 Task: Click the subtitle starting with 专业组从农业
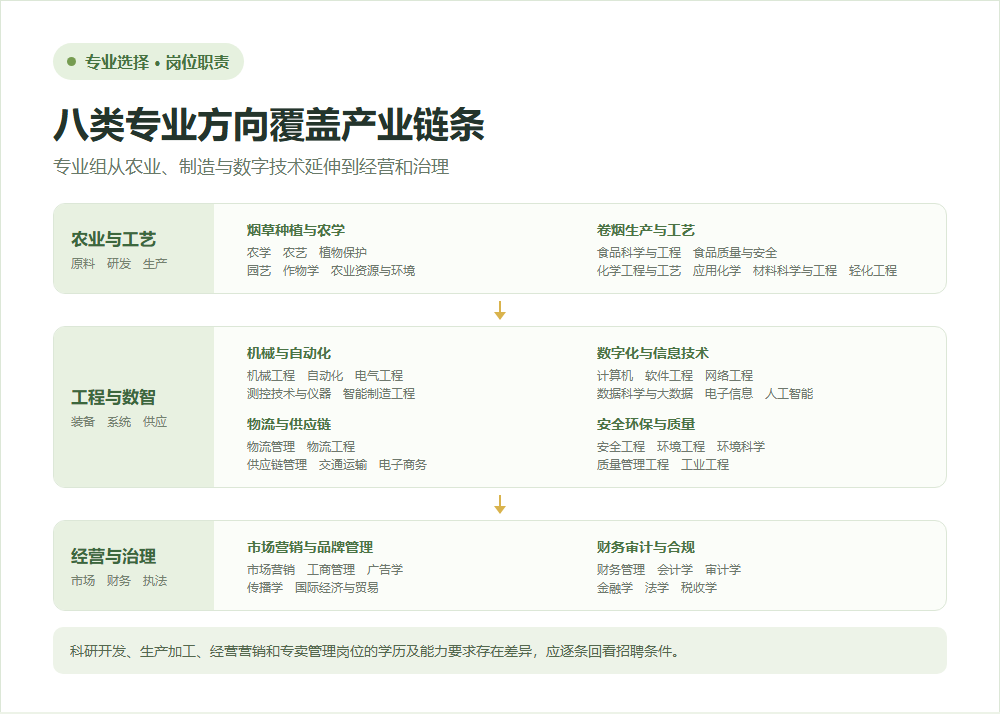click(x=251, y=167)
